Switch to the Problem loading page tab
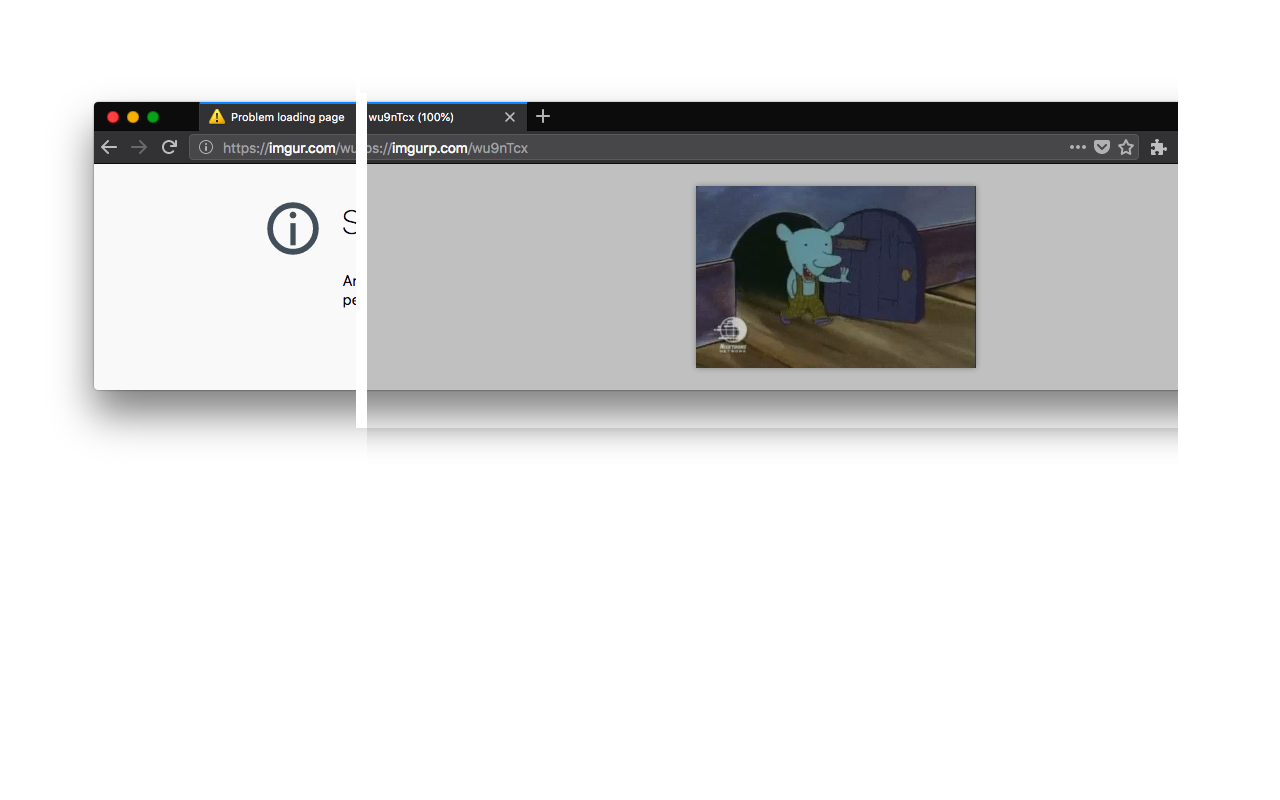Screen dimensions: 1280x800 [278, 117]
